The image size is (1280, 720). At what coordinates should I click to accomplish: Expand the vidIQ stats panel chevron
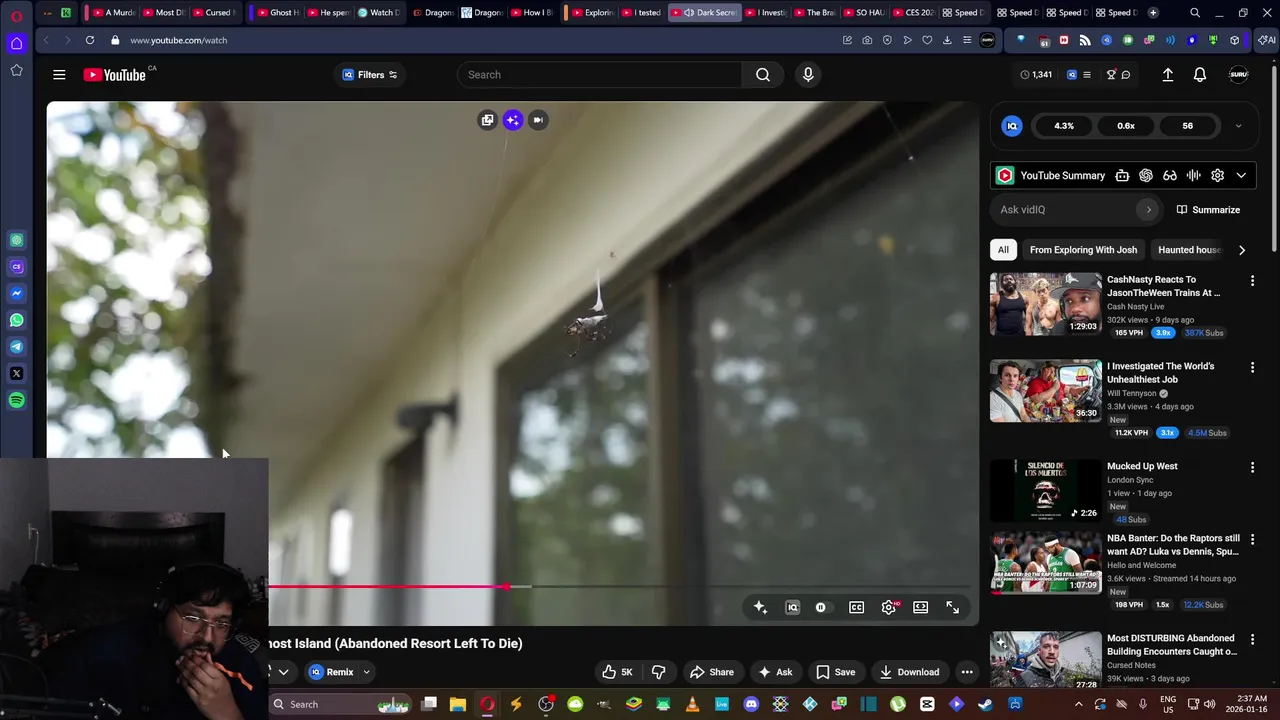(x=1238, y=126)
